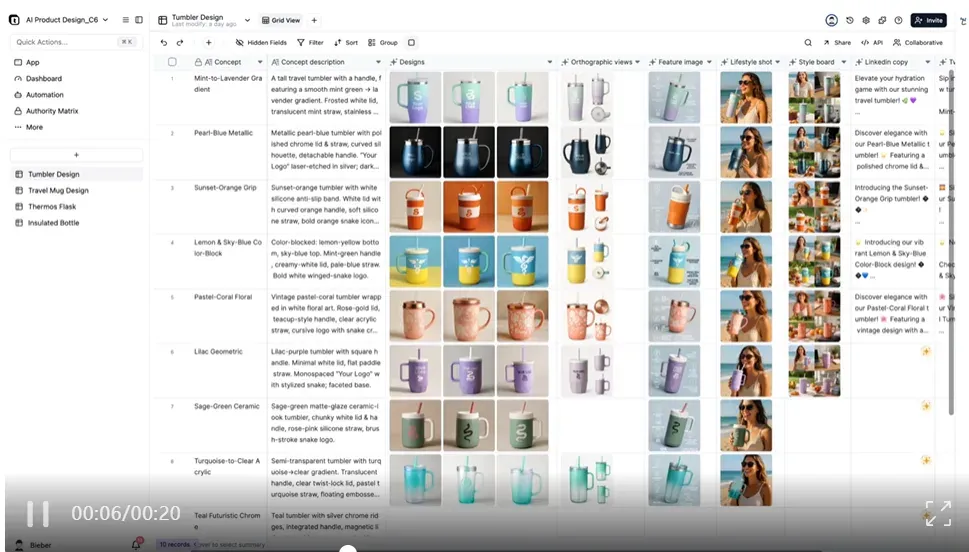Click the AI generate sparkle in Sage-Green Ceramic row
This screenshot has width=969, height=552.
coord(926,406)
